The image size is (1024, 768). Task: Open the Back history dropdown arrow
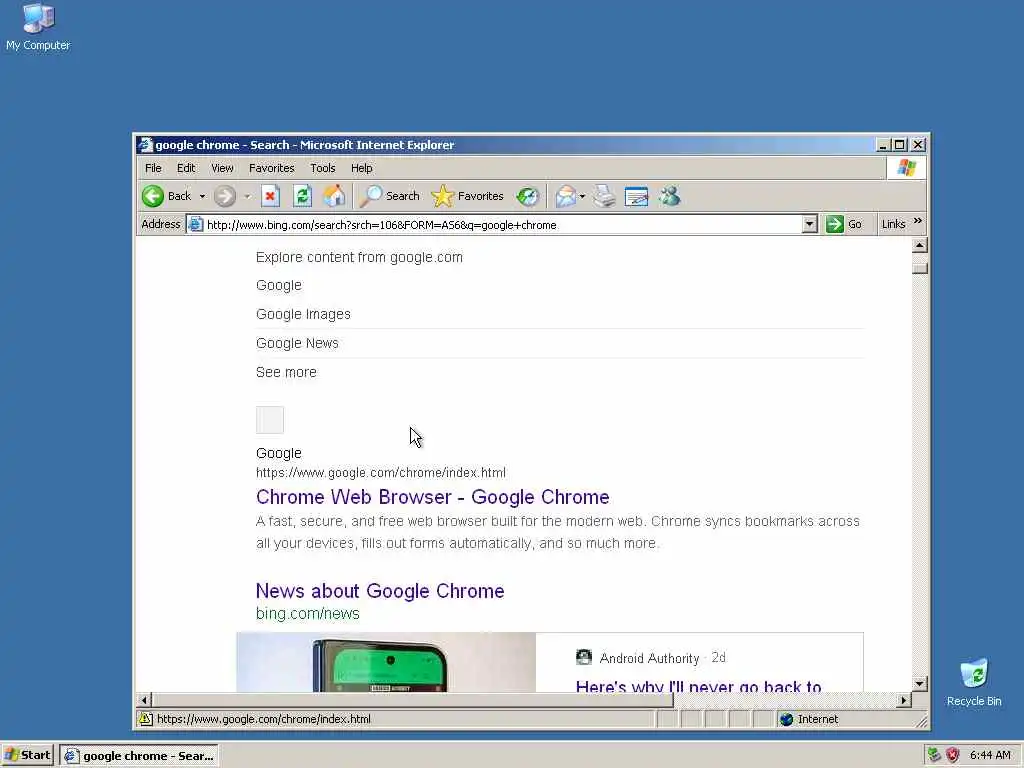pos(202,196)
